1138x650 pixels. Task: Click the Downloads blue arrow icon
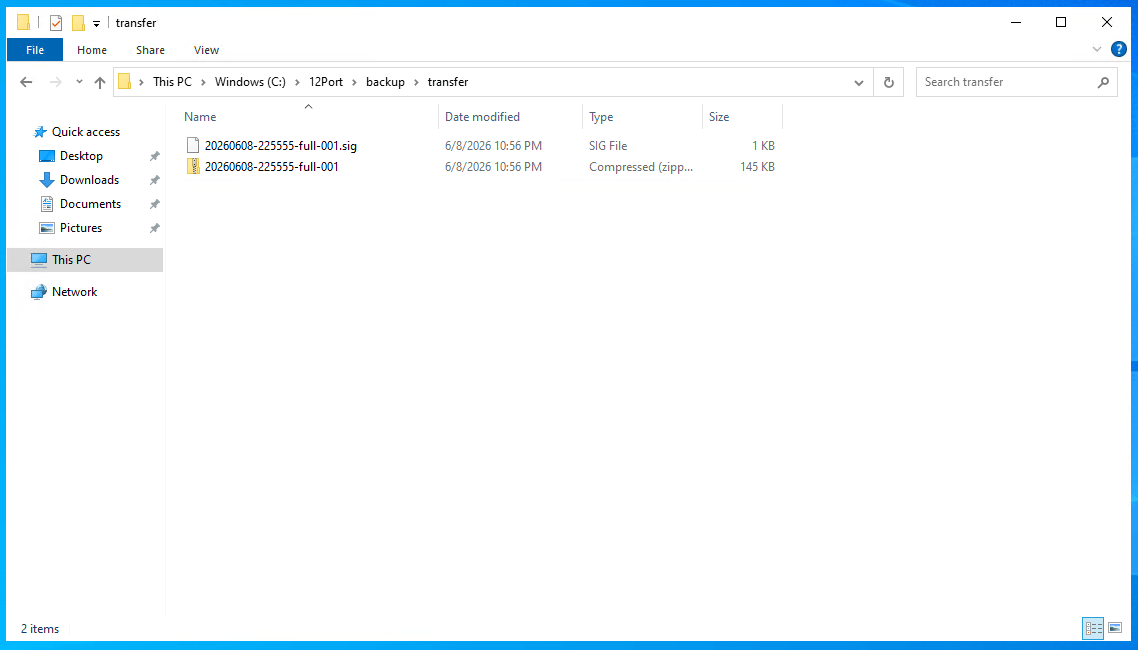point(47,180)
